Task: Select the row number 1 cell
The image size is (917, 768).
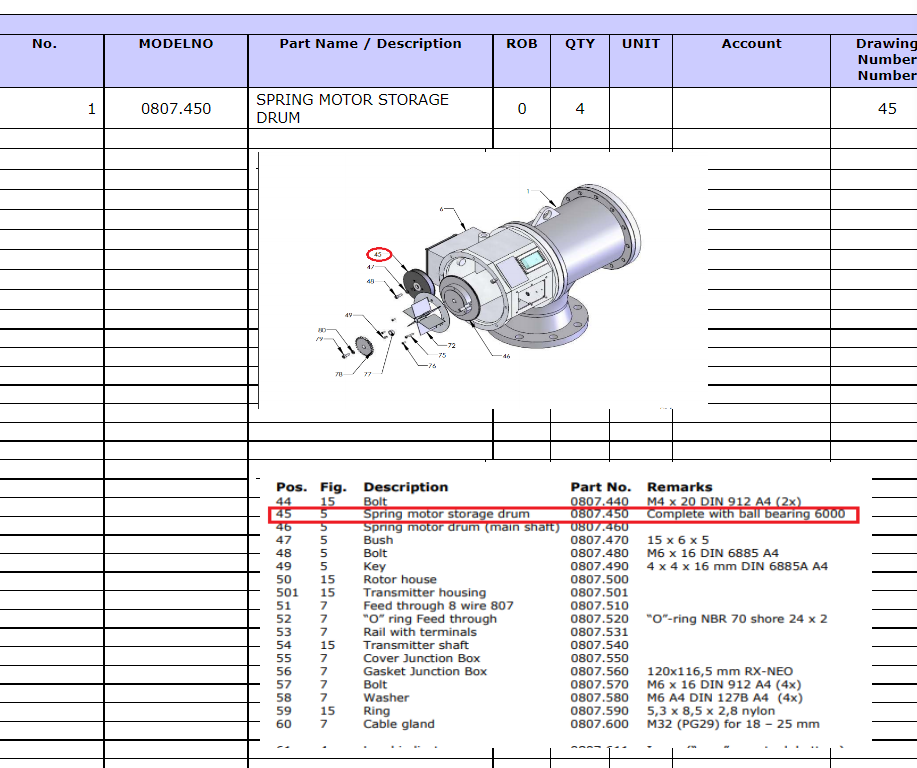Action: click(52, 108)
